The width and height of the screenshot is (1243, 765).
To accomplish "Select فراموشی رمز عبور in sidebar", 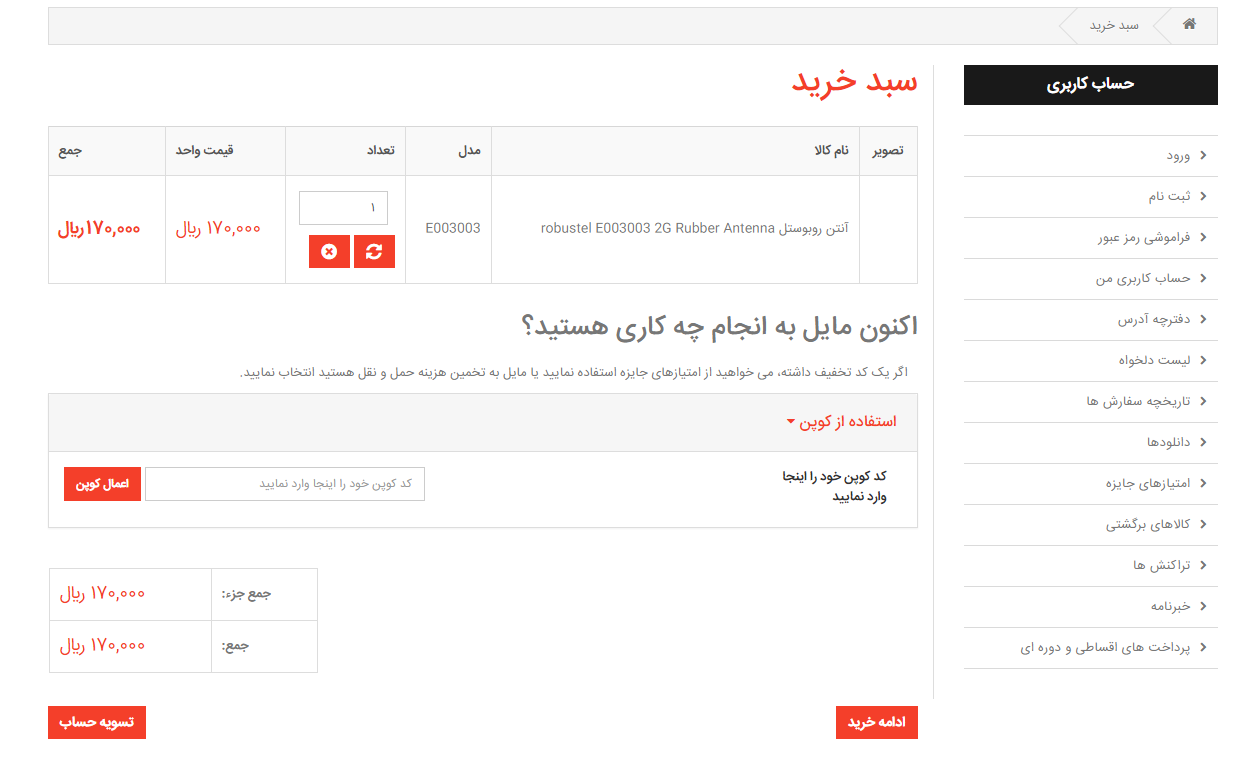I will (x=1143, y=238).
